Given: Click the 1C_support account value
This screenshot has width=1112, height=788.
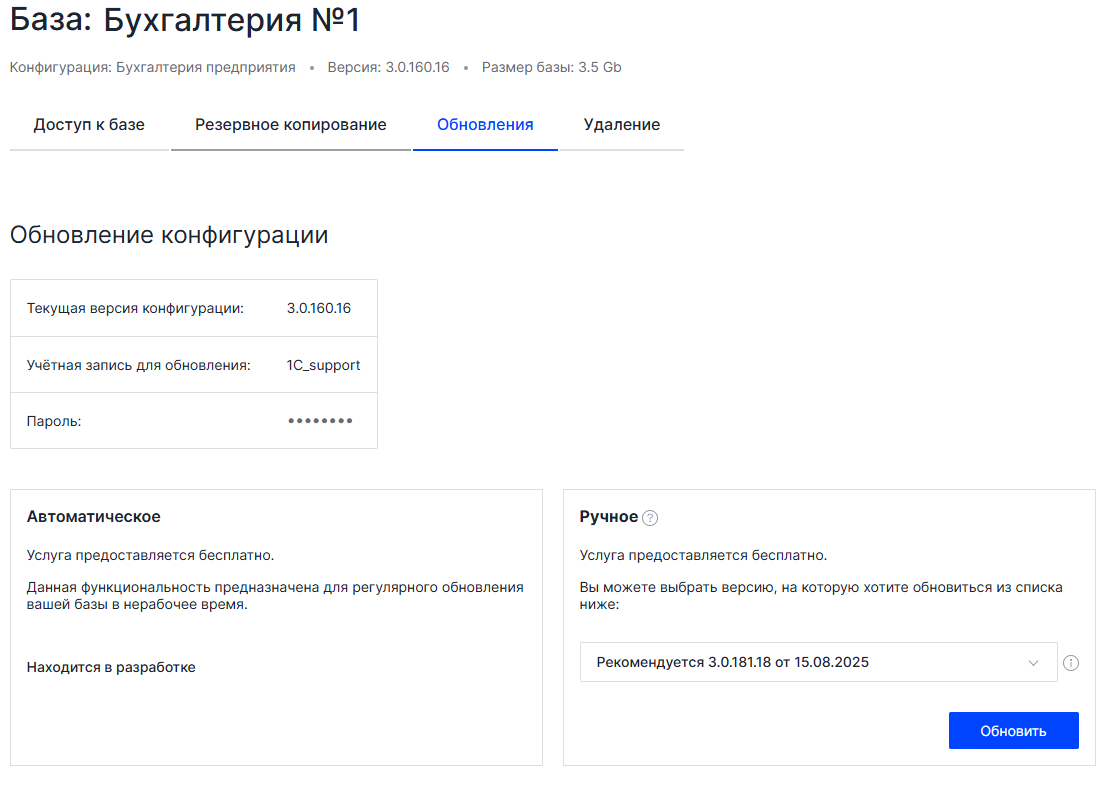Looking at the screenshot, I should pyautogui.click(x=323, y=365).
